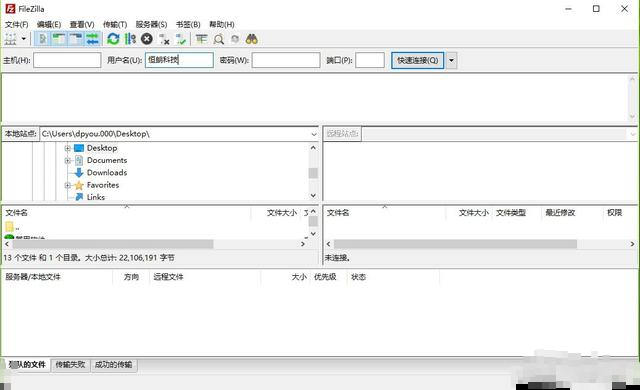Open the Site Manager dropdown arrow
The image size is (640, 390).
(24, 39)
